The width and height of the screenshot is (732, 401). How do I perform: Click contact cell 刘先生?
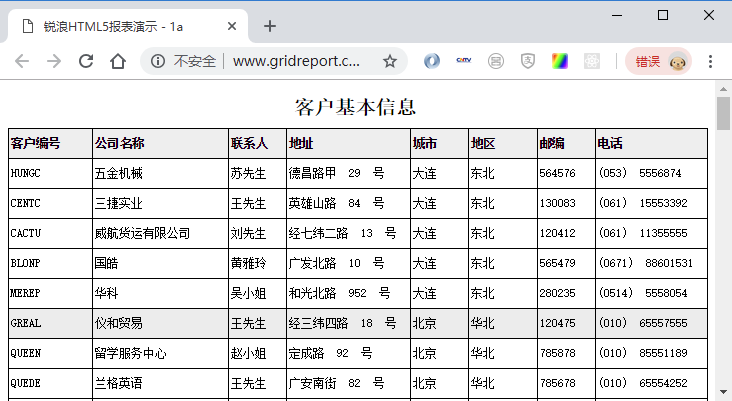click(x=257, y=233)
